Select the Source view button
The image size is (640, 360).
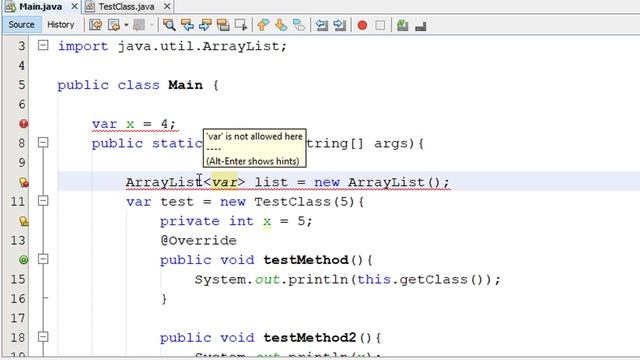coord(21,25)
